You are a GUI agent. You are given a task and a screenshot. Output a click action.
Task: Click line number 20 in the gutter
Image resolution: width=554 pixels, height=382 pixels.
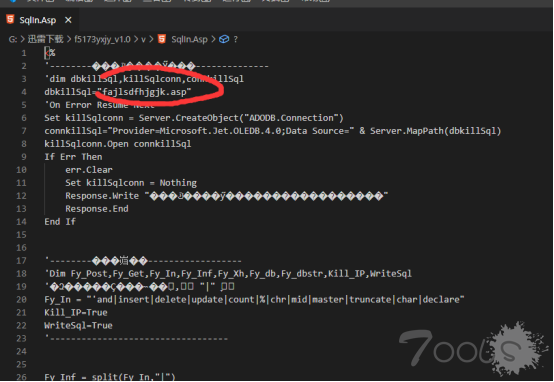pyautogui.click(x=21, y=300)
